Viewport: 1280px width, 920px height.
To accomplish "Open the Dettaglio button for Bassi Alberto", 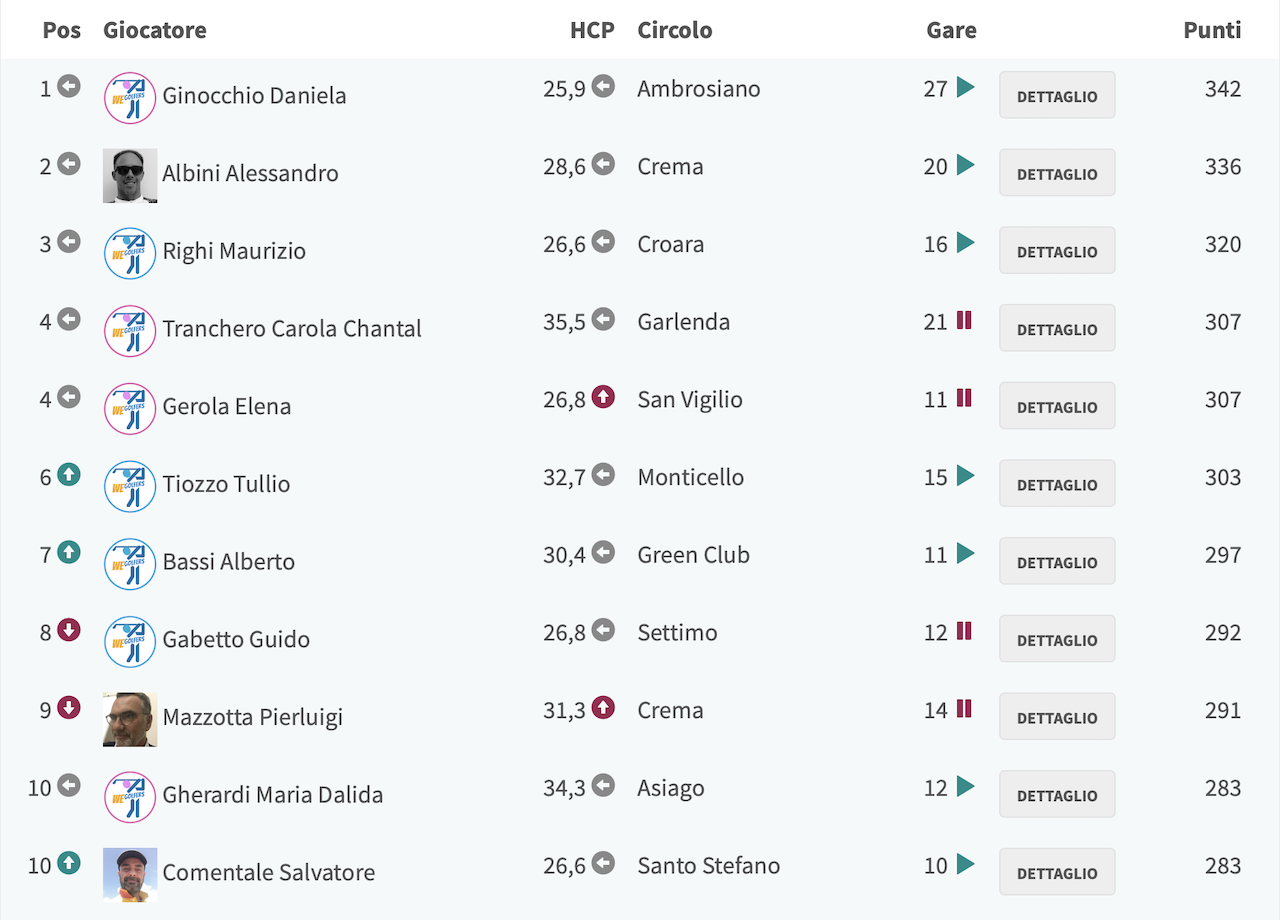I will tap(1057, 562).
